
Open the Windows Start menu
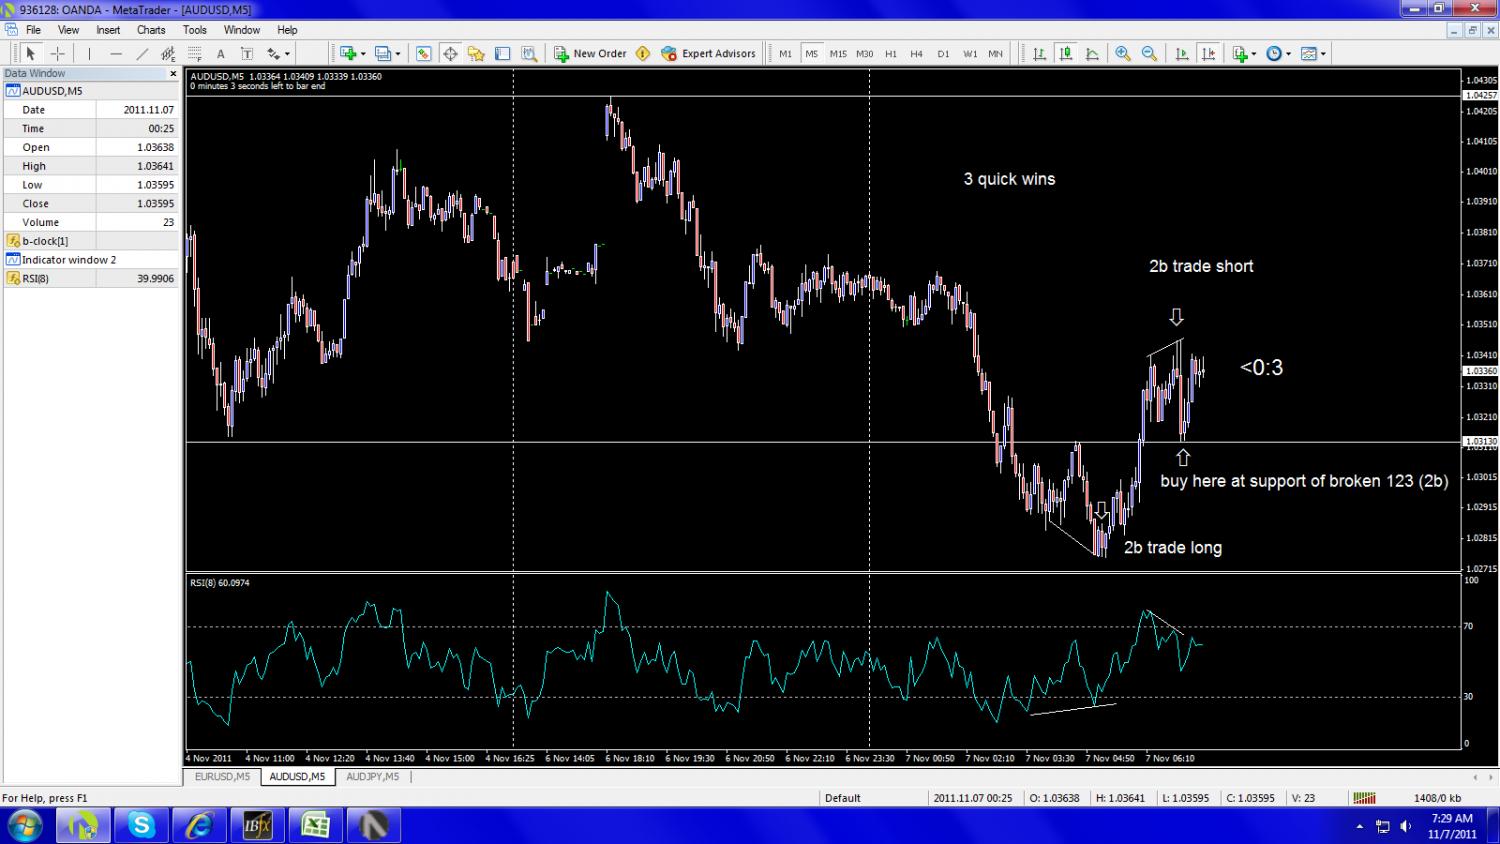pos(24,825)
